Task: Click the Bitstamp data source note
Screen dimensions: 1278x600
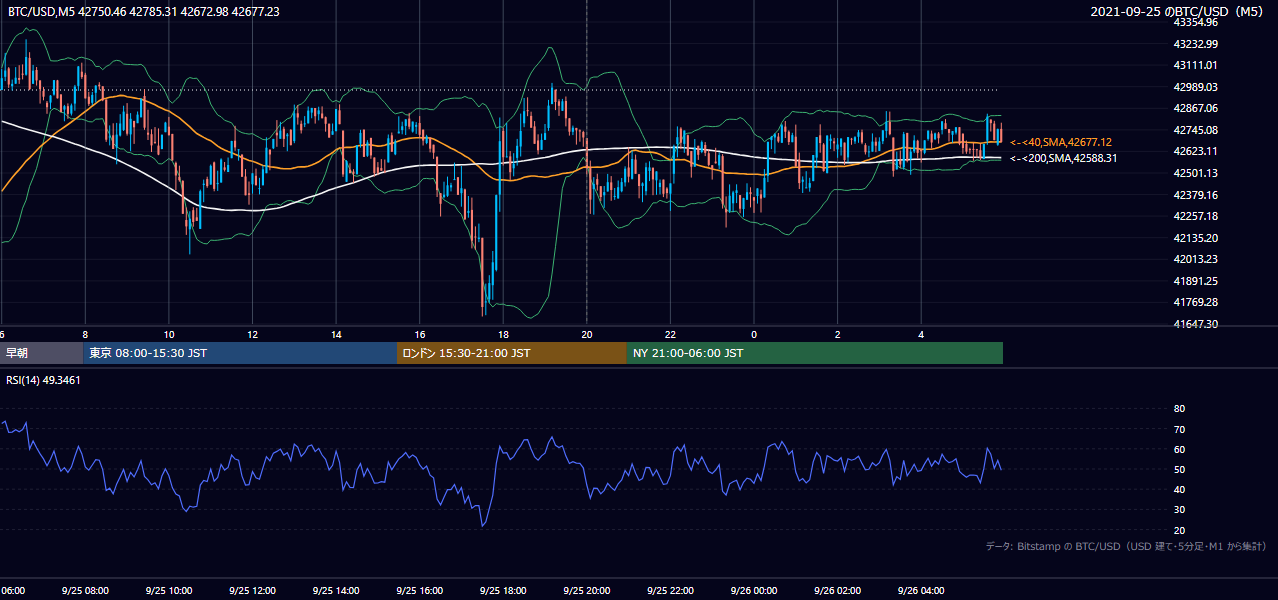Action: (x=1126, y=546)
